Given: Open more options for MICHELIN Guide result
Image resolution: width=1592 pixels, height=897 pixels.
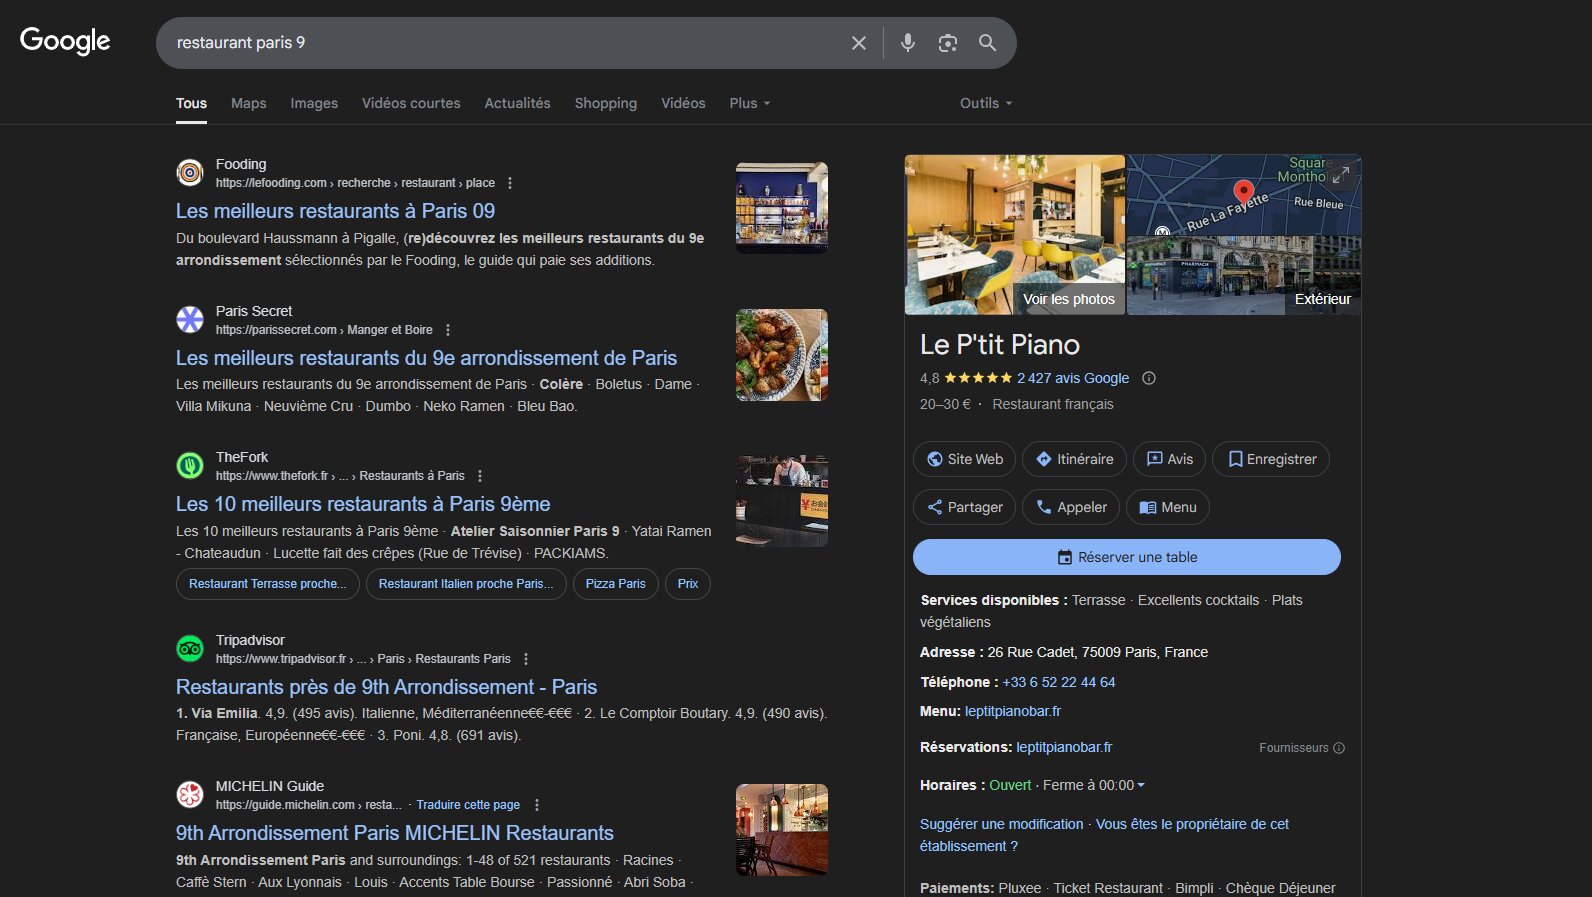Looking at the screenshot, I should point(537,805).
